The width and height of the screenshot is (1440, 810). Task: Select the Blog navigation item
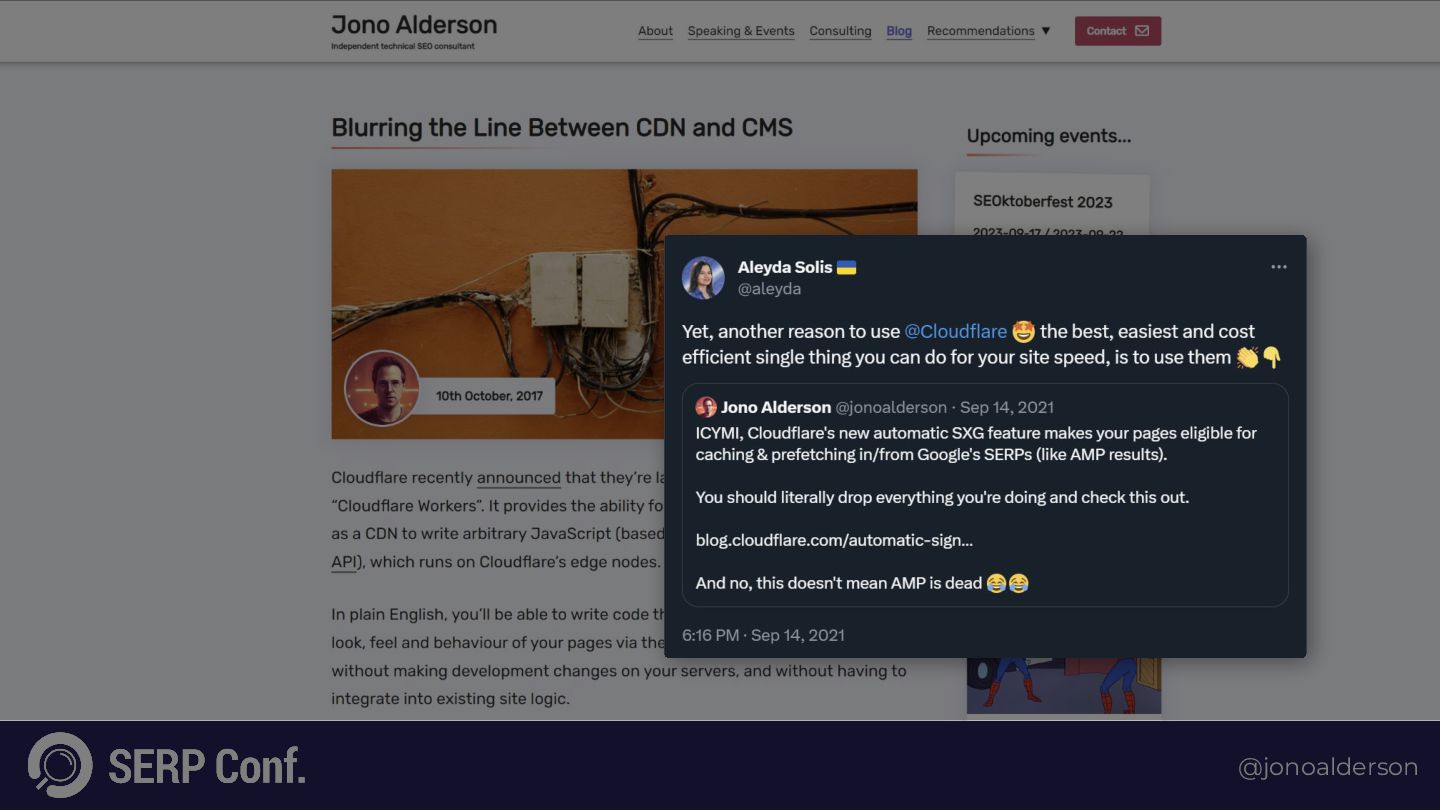click(899, 31)
